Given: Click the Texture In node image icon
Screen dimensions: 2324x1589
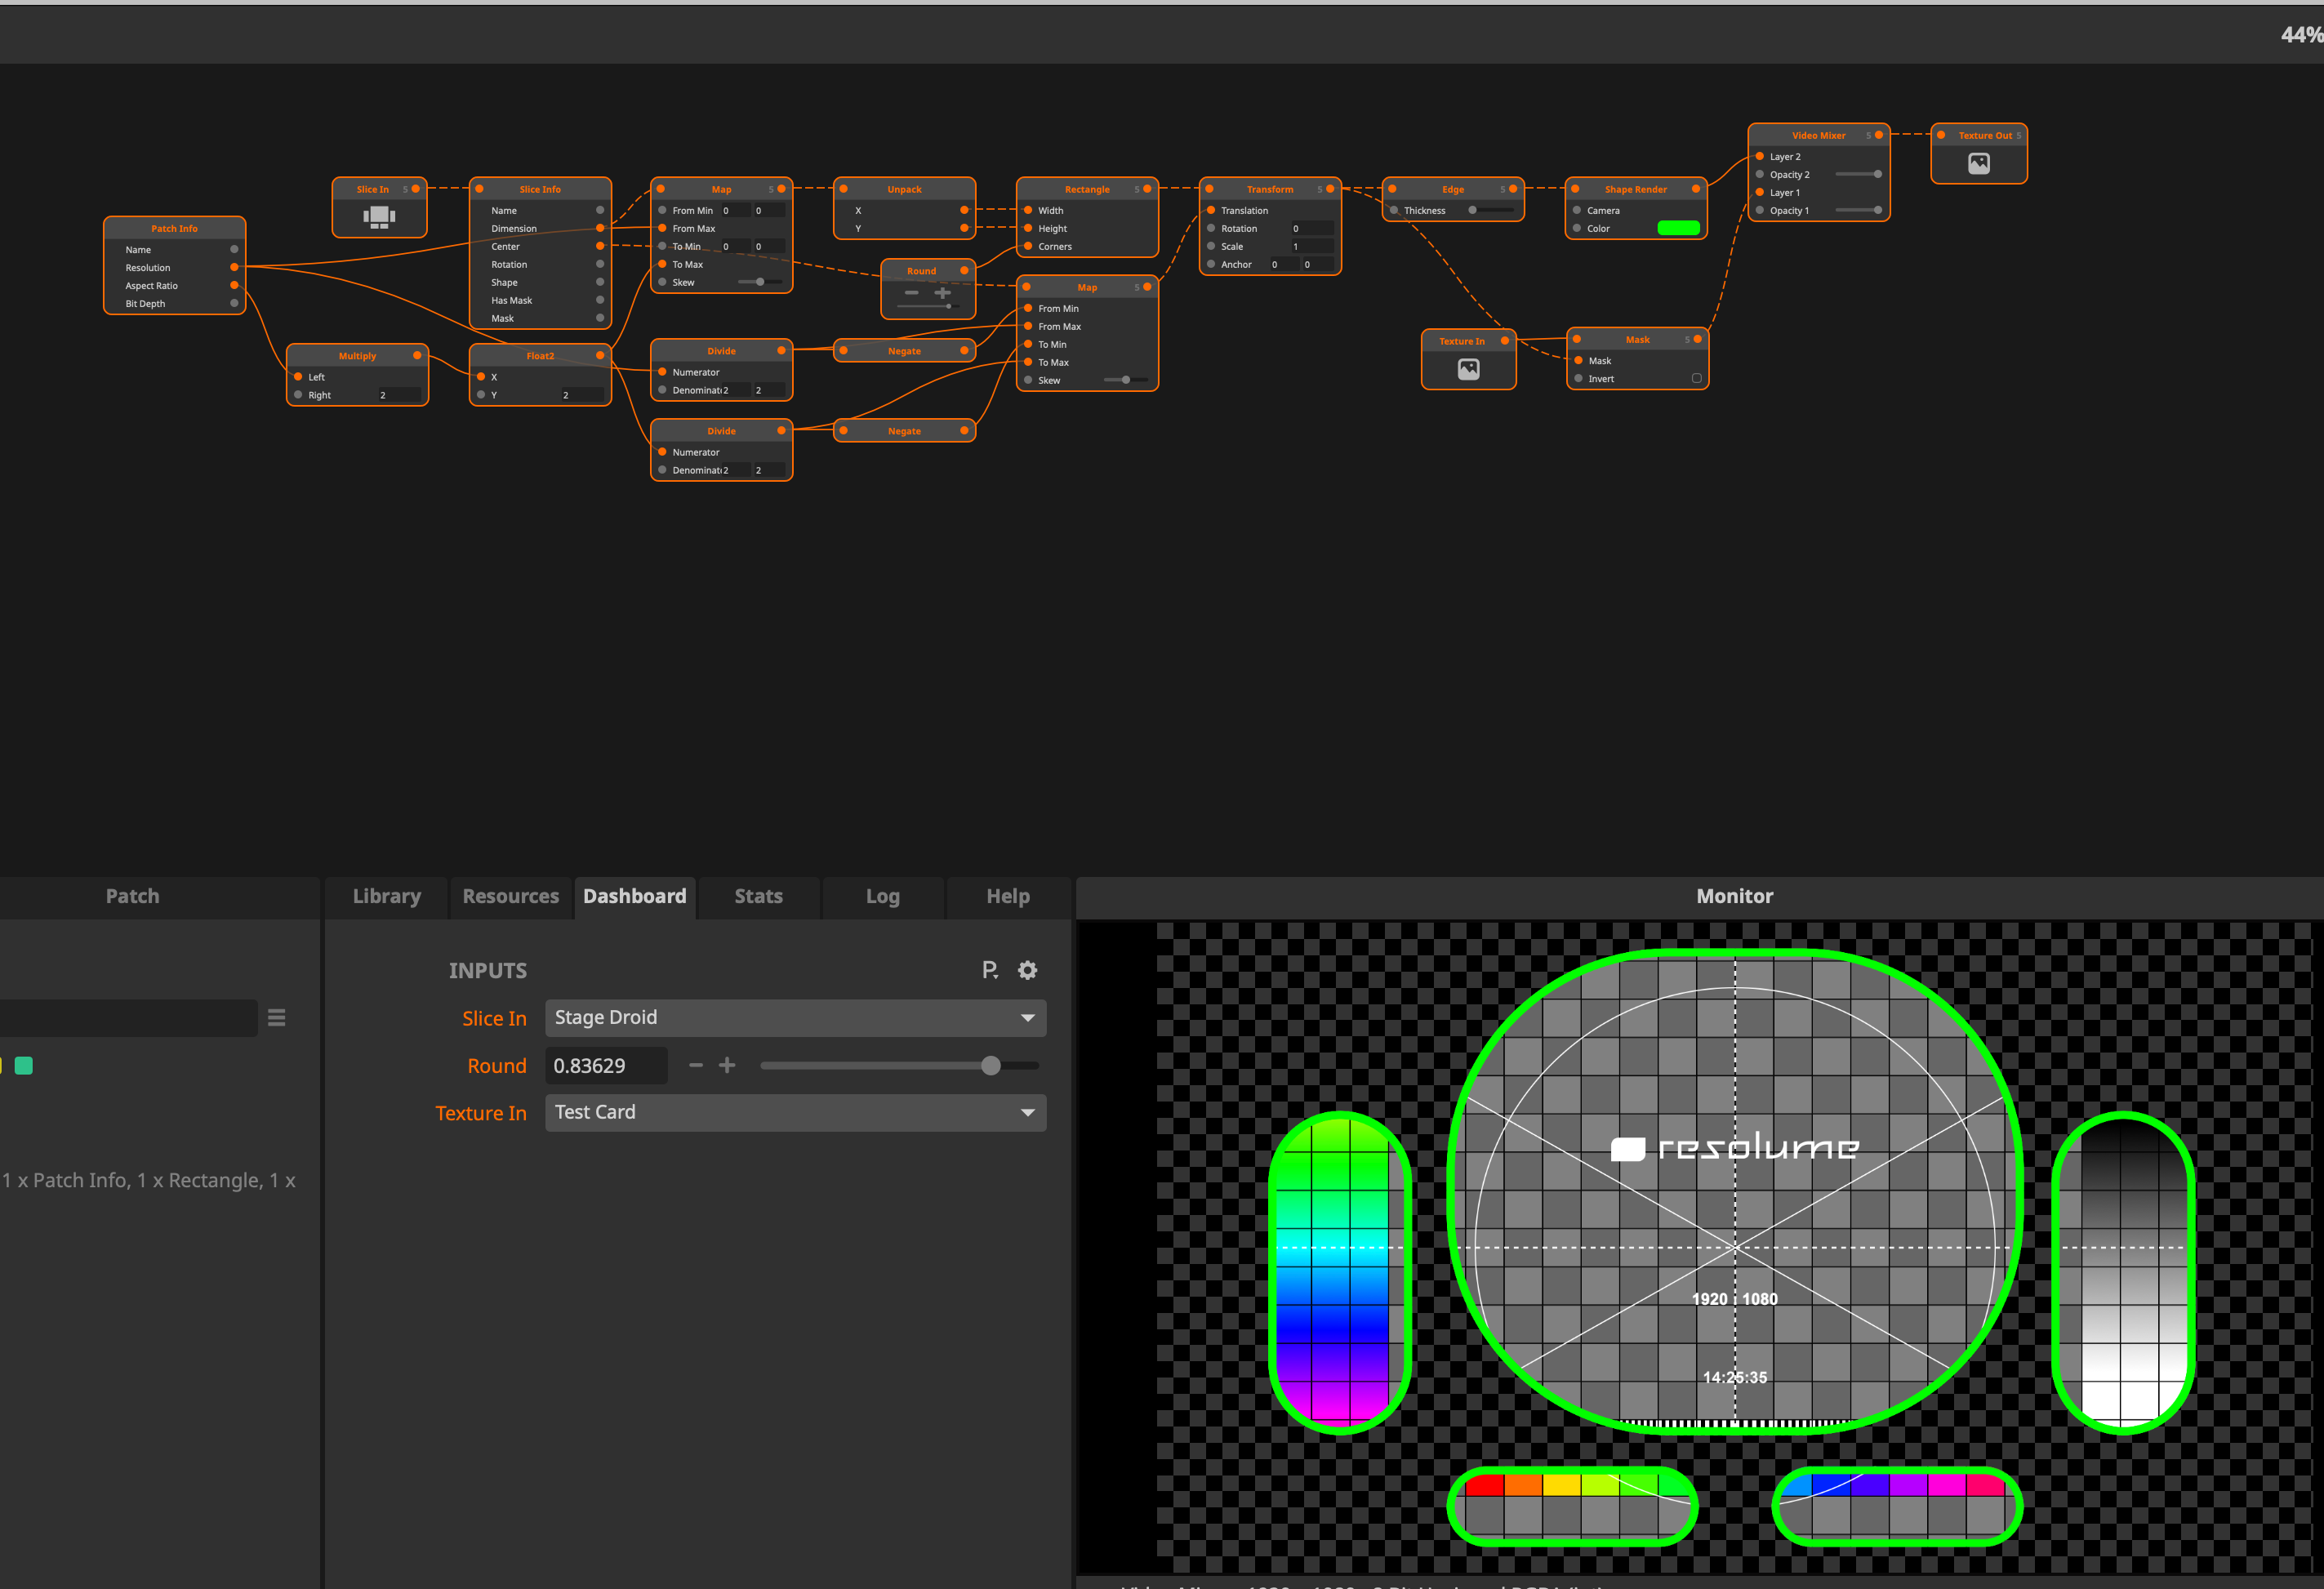Looking at the screenshot, I should 1468,369.
